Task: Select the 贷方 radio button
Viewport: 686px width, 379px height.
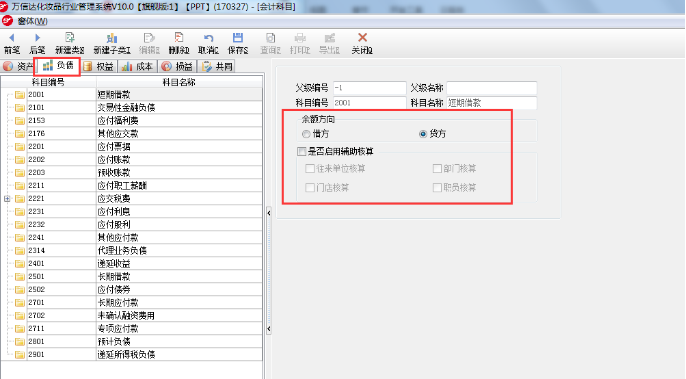Action: coord(423,134)
